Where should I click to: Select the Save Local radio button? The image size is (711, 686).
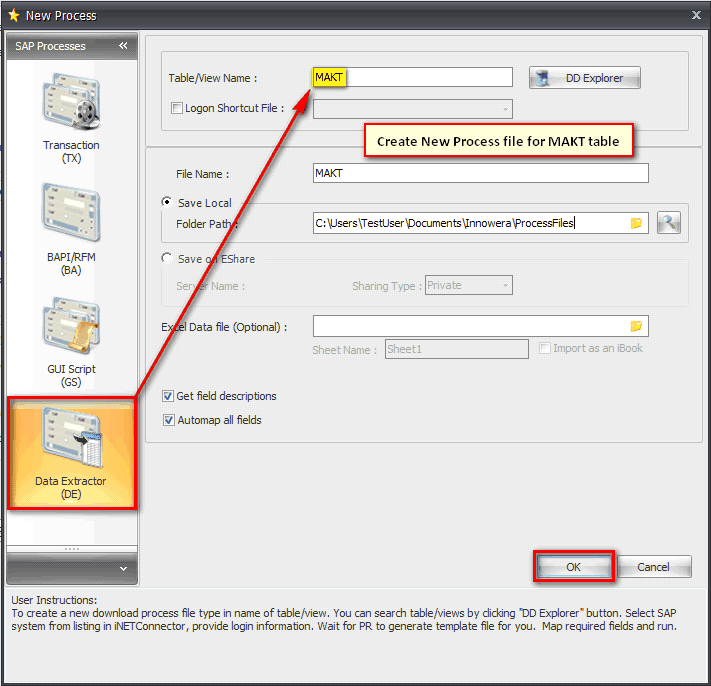[x=167, y=202]
